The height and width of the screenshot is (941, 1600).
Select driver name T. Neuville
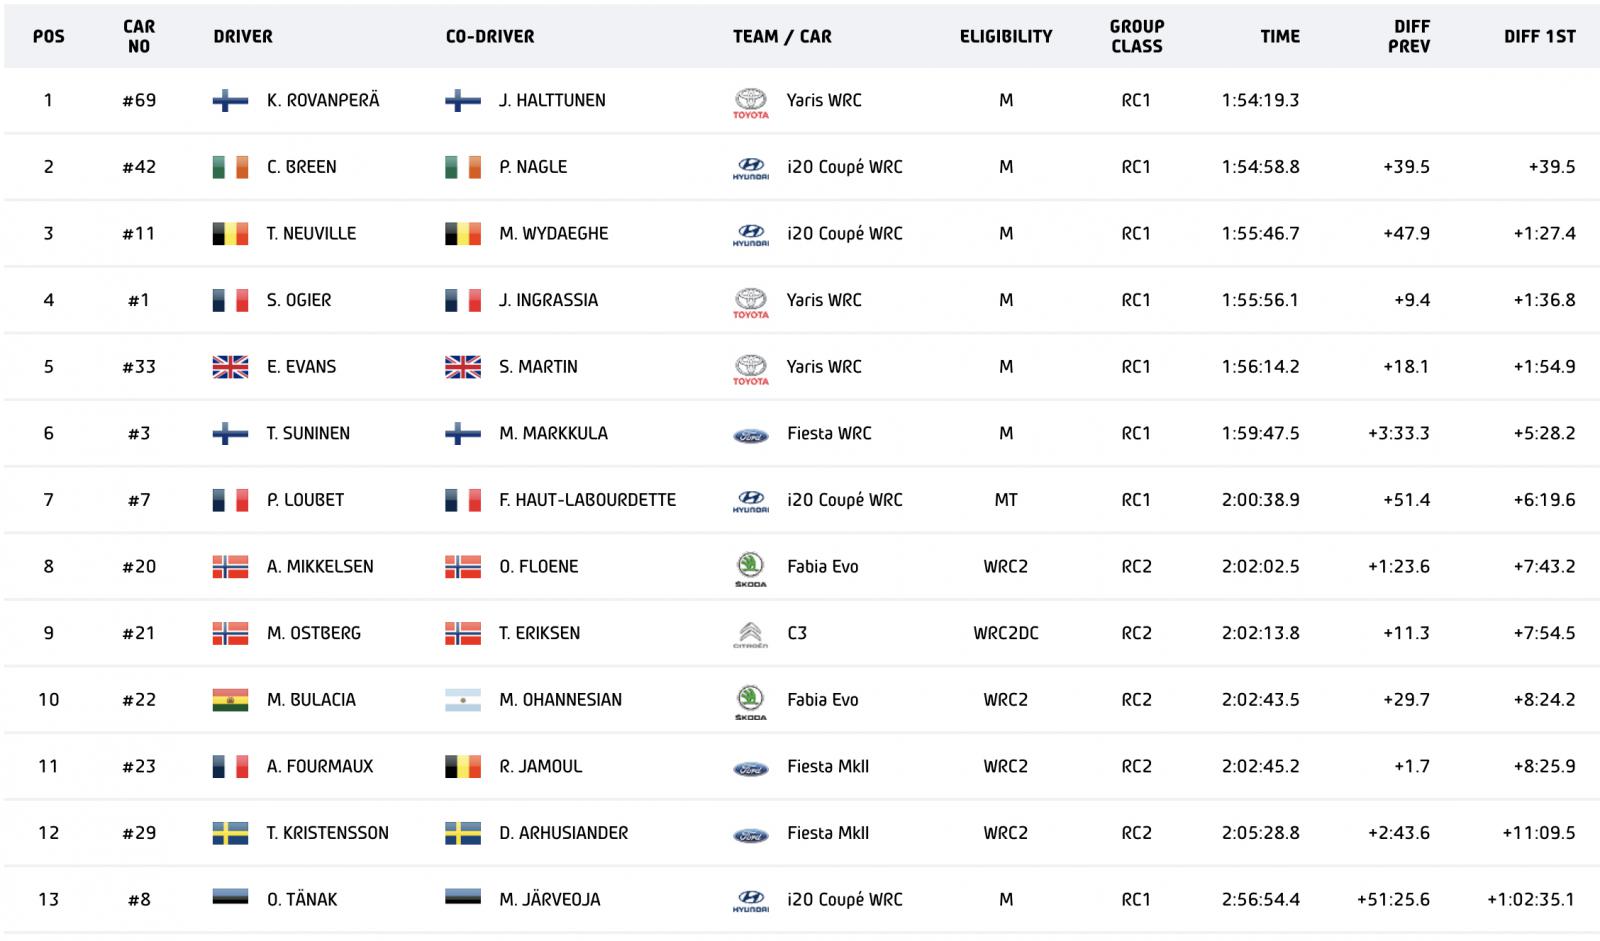pos(311,233)
